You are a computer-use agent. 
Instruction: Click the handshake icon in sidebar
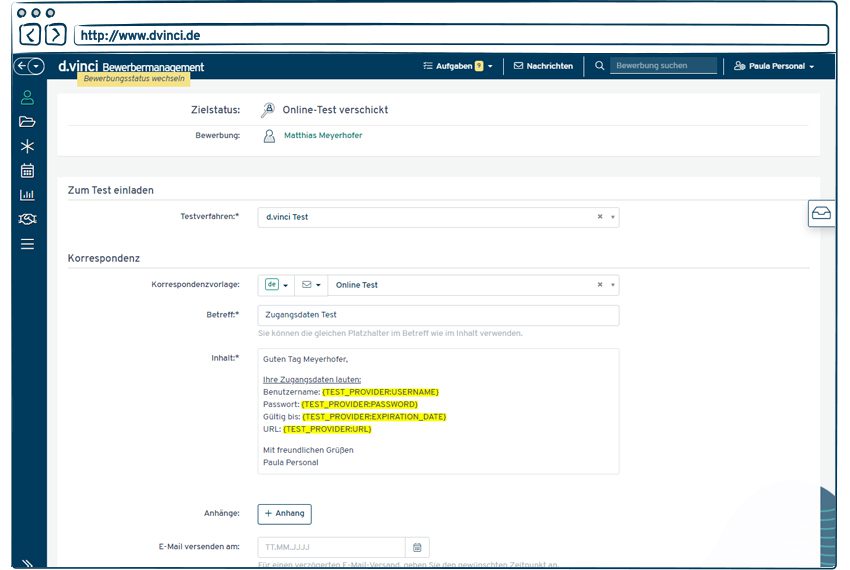[x=27, y=219]
